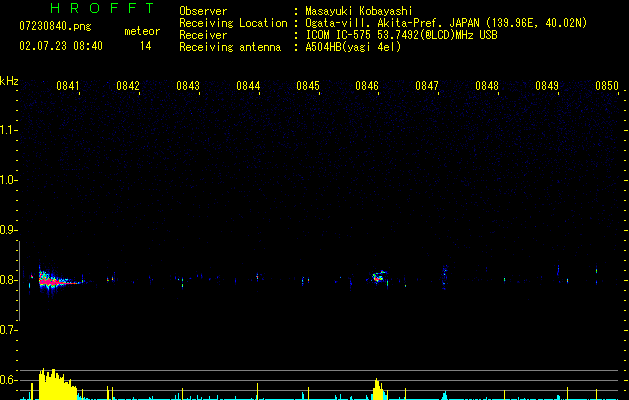Click the meteor echo blob near 0846
Viewport: 629px width, 400px height.
click(378, 276)
